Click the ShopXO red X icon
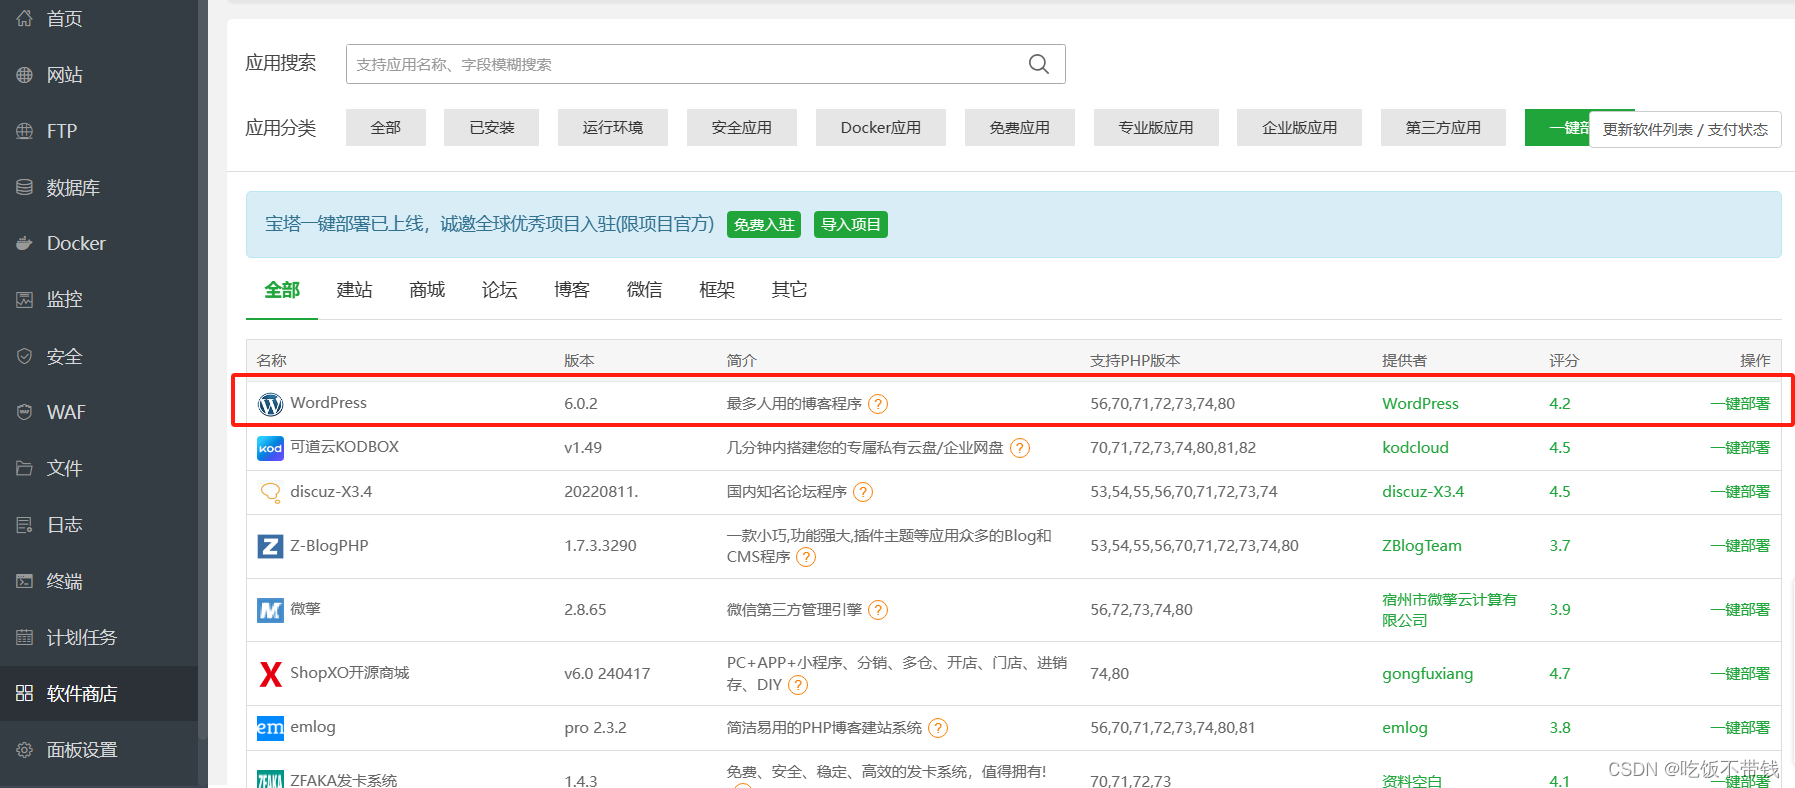 [270, 674]
